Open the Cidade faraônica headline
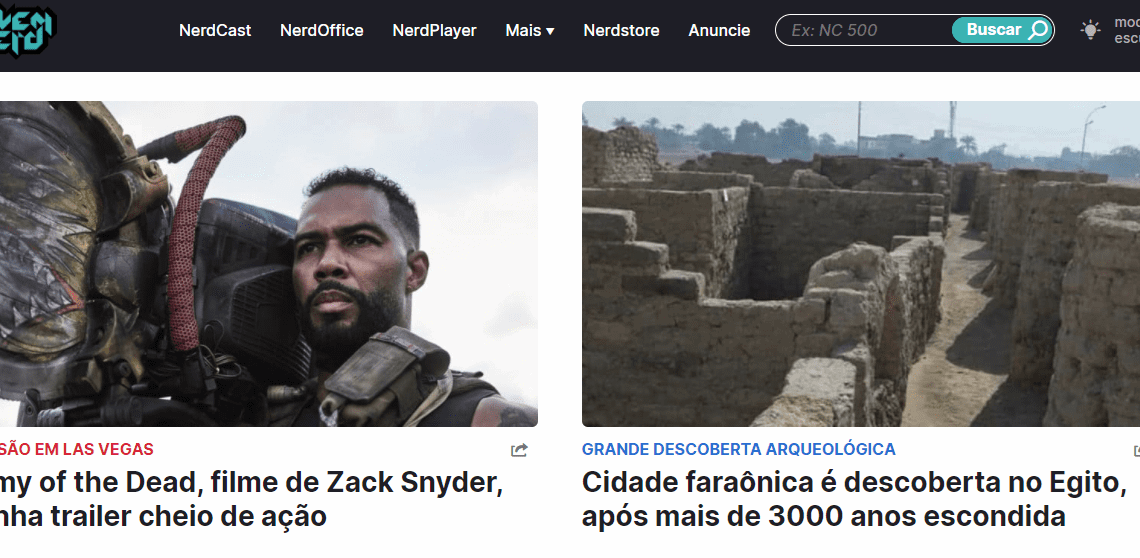 tap(854, 499)
